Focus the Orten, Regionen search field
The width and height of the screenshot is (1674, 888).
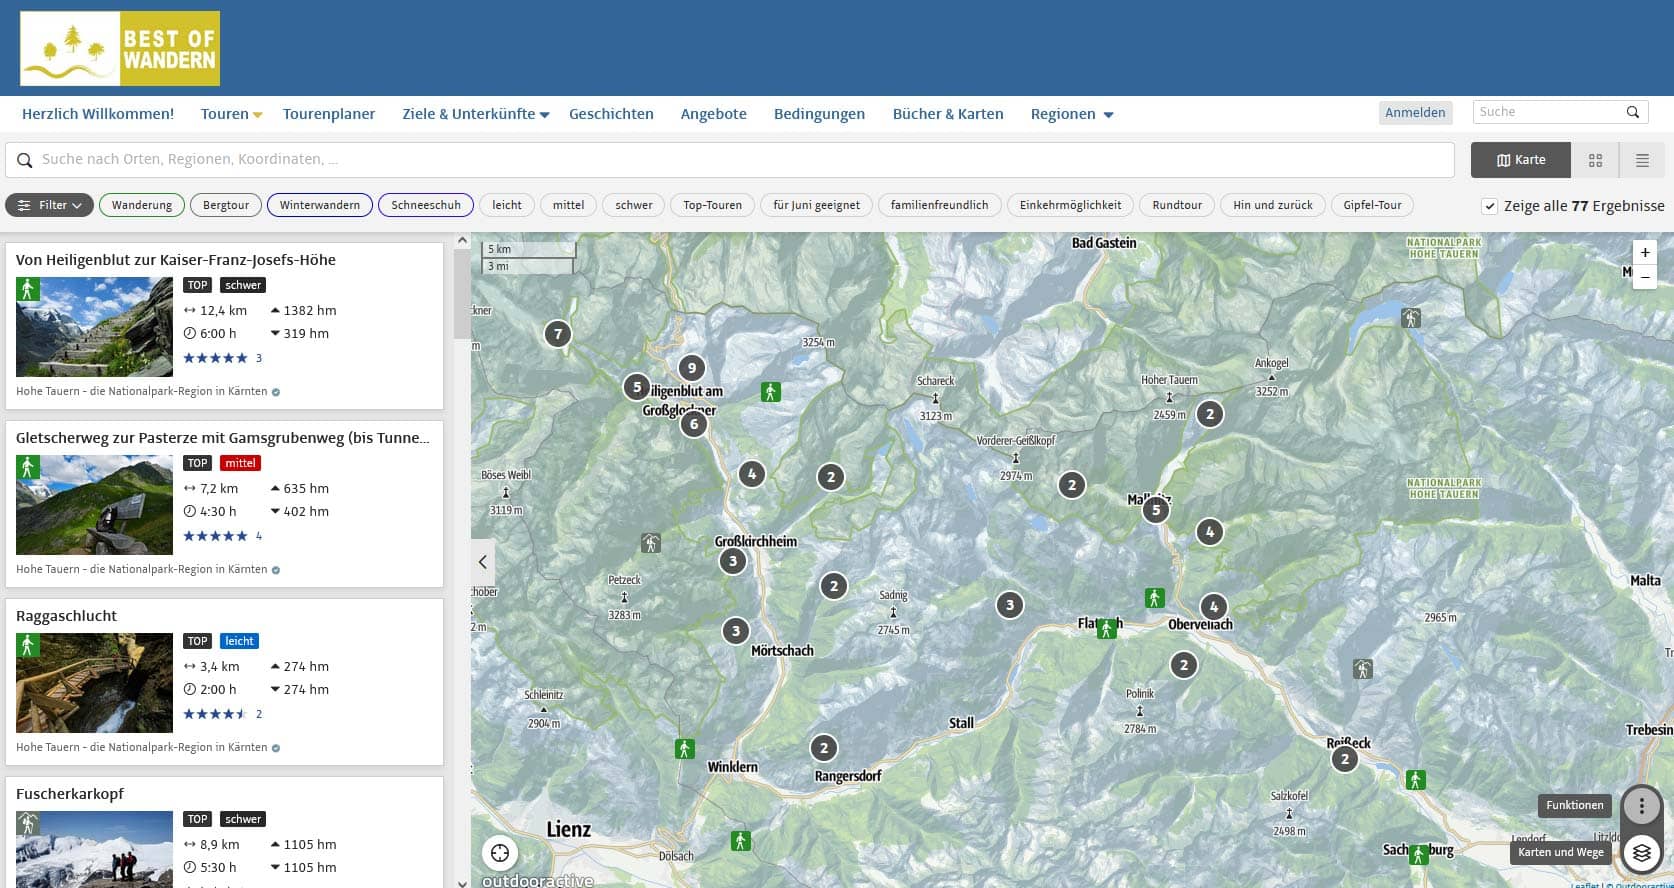(730, 160)
